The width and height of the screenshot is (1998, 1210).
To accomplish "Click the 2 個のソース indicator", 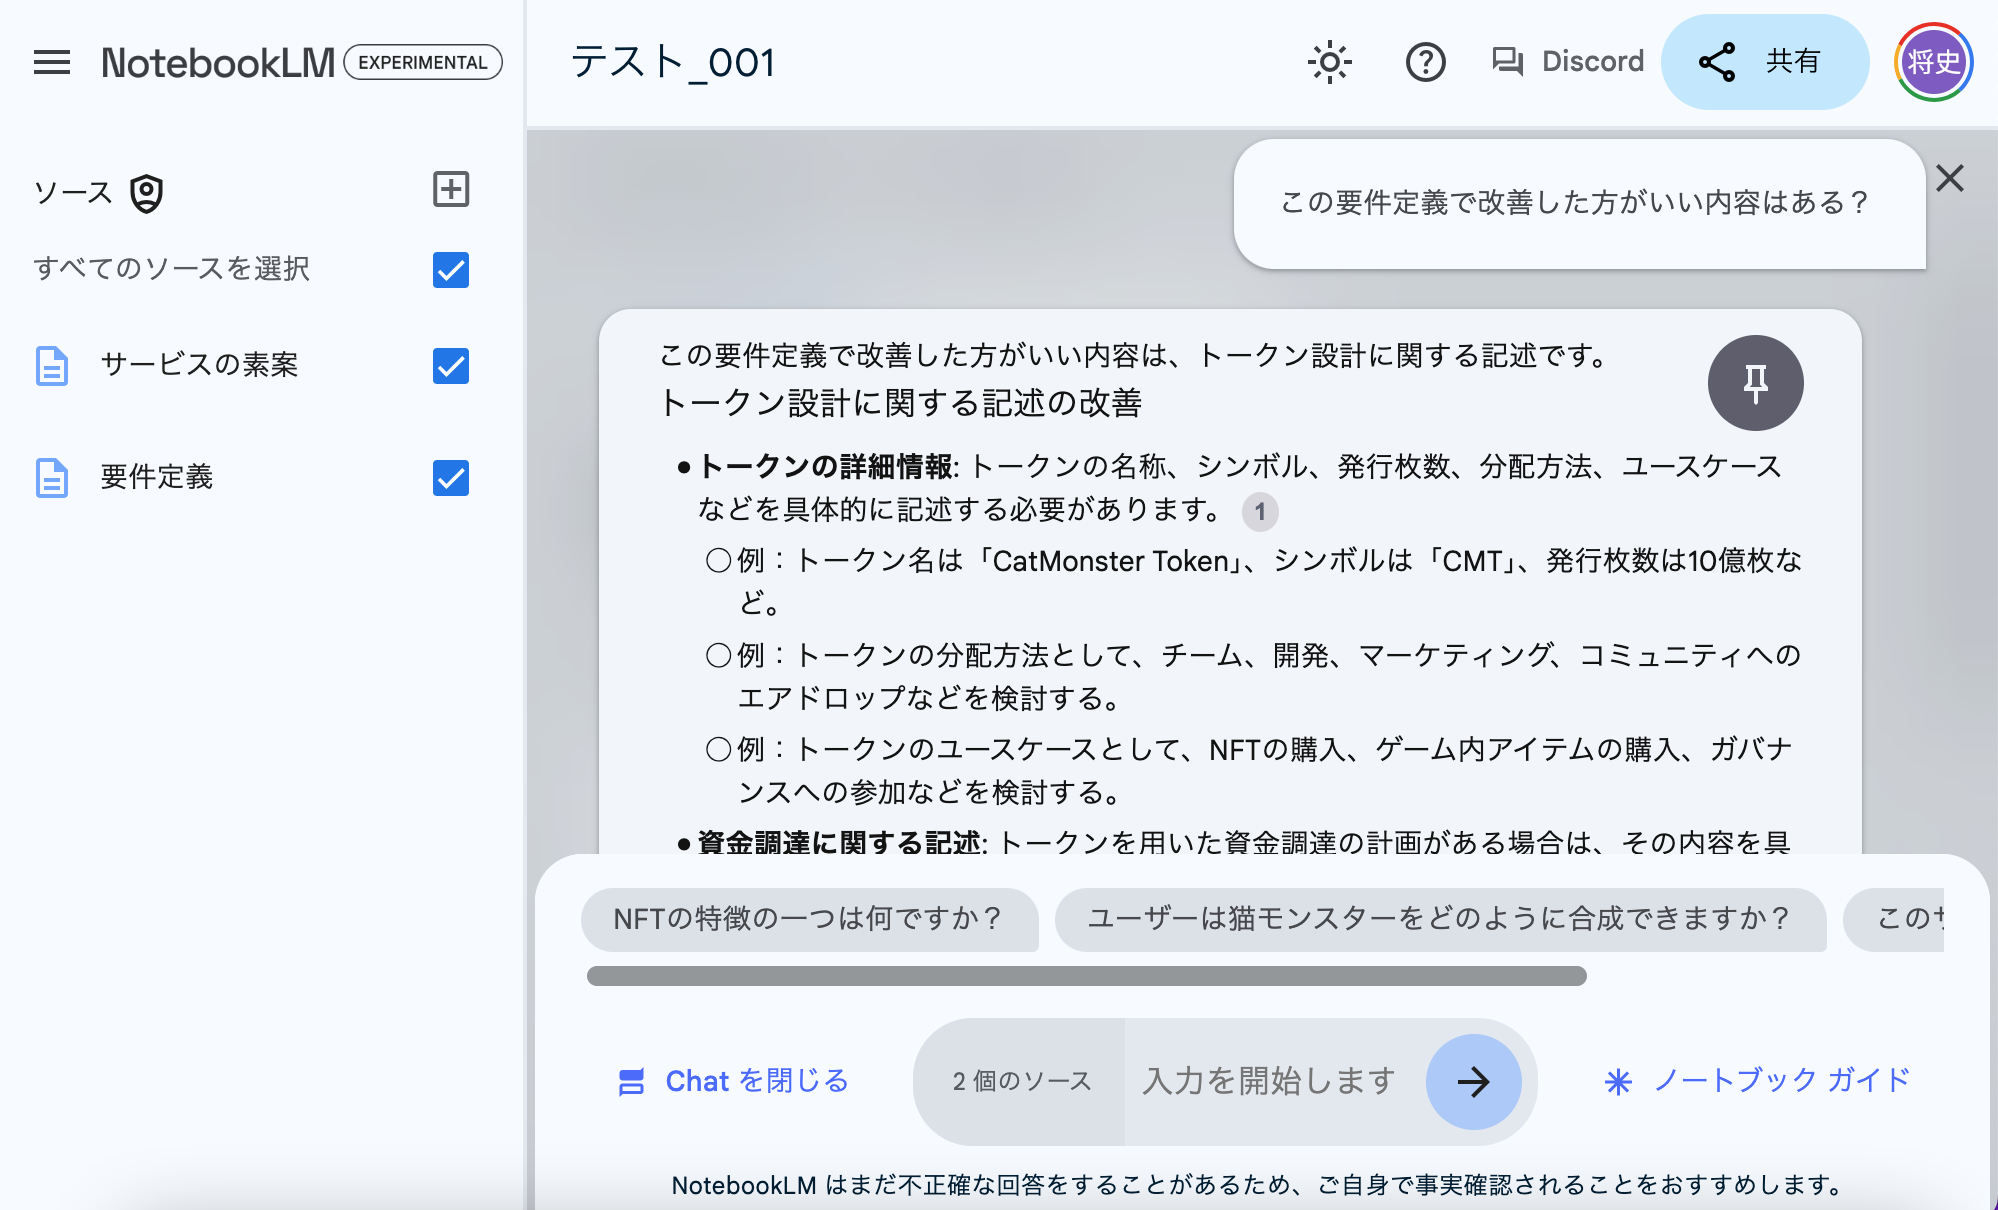I will [1021, 1081].
